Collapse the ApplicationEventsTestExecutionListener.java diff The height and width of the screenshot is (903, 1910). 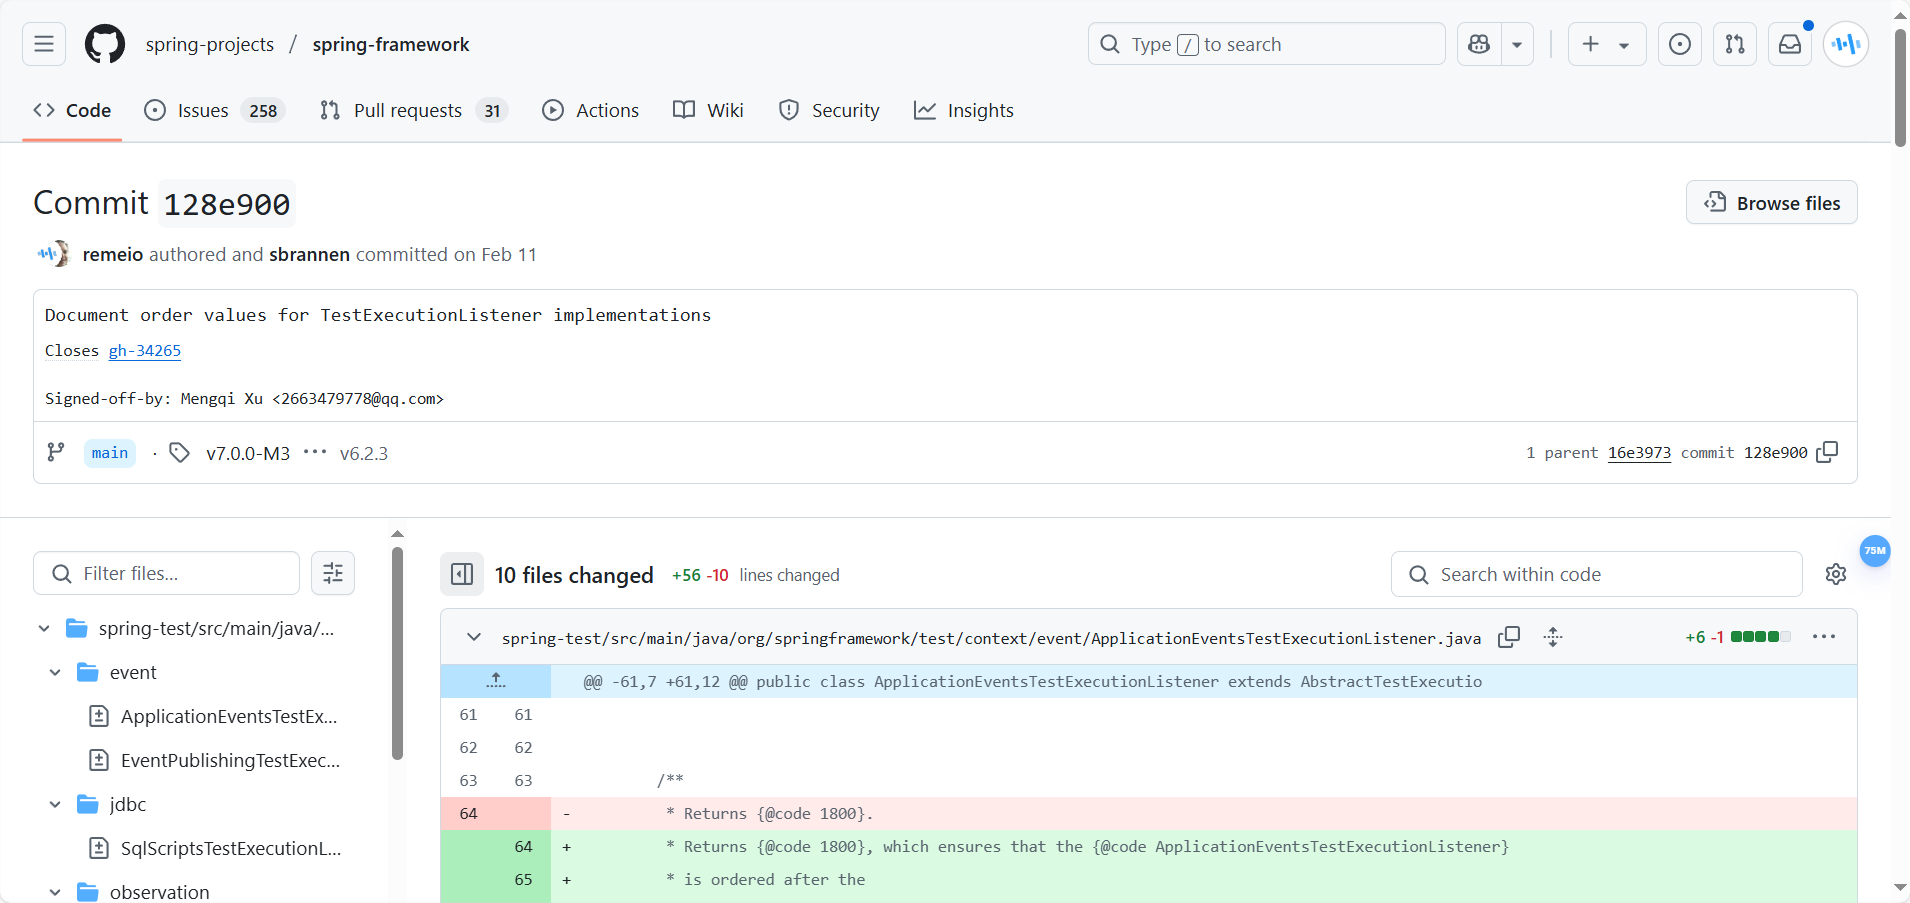pyautogui.click(x=474, y=637)
